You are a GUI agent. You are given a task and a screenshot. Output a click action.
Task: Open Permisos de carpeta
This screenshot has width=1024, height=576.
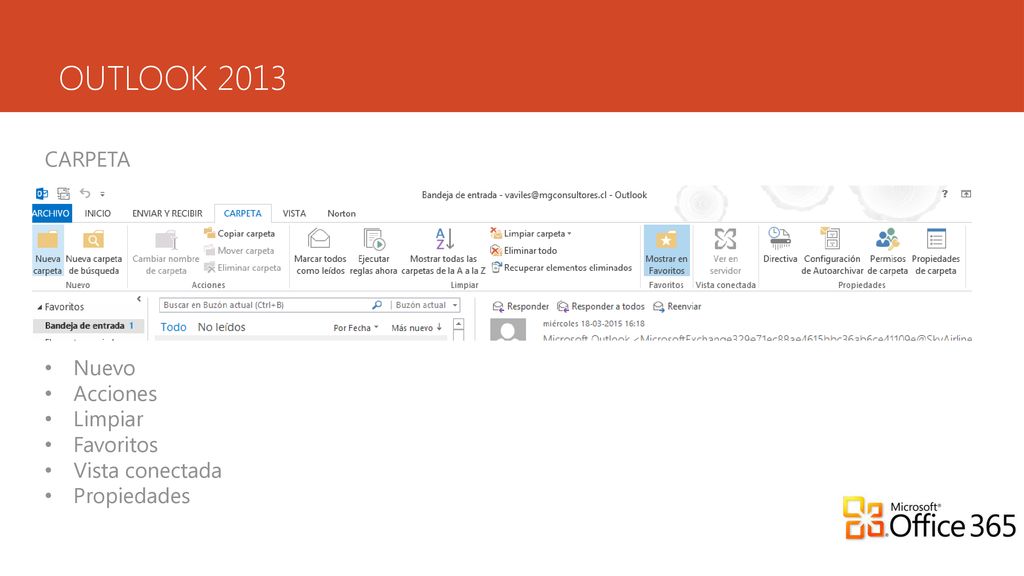tap(888, 251)
